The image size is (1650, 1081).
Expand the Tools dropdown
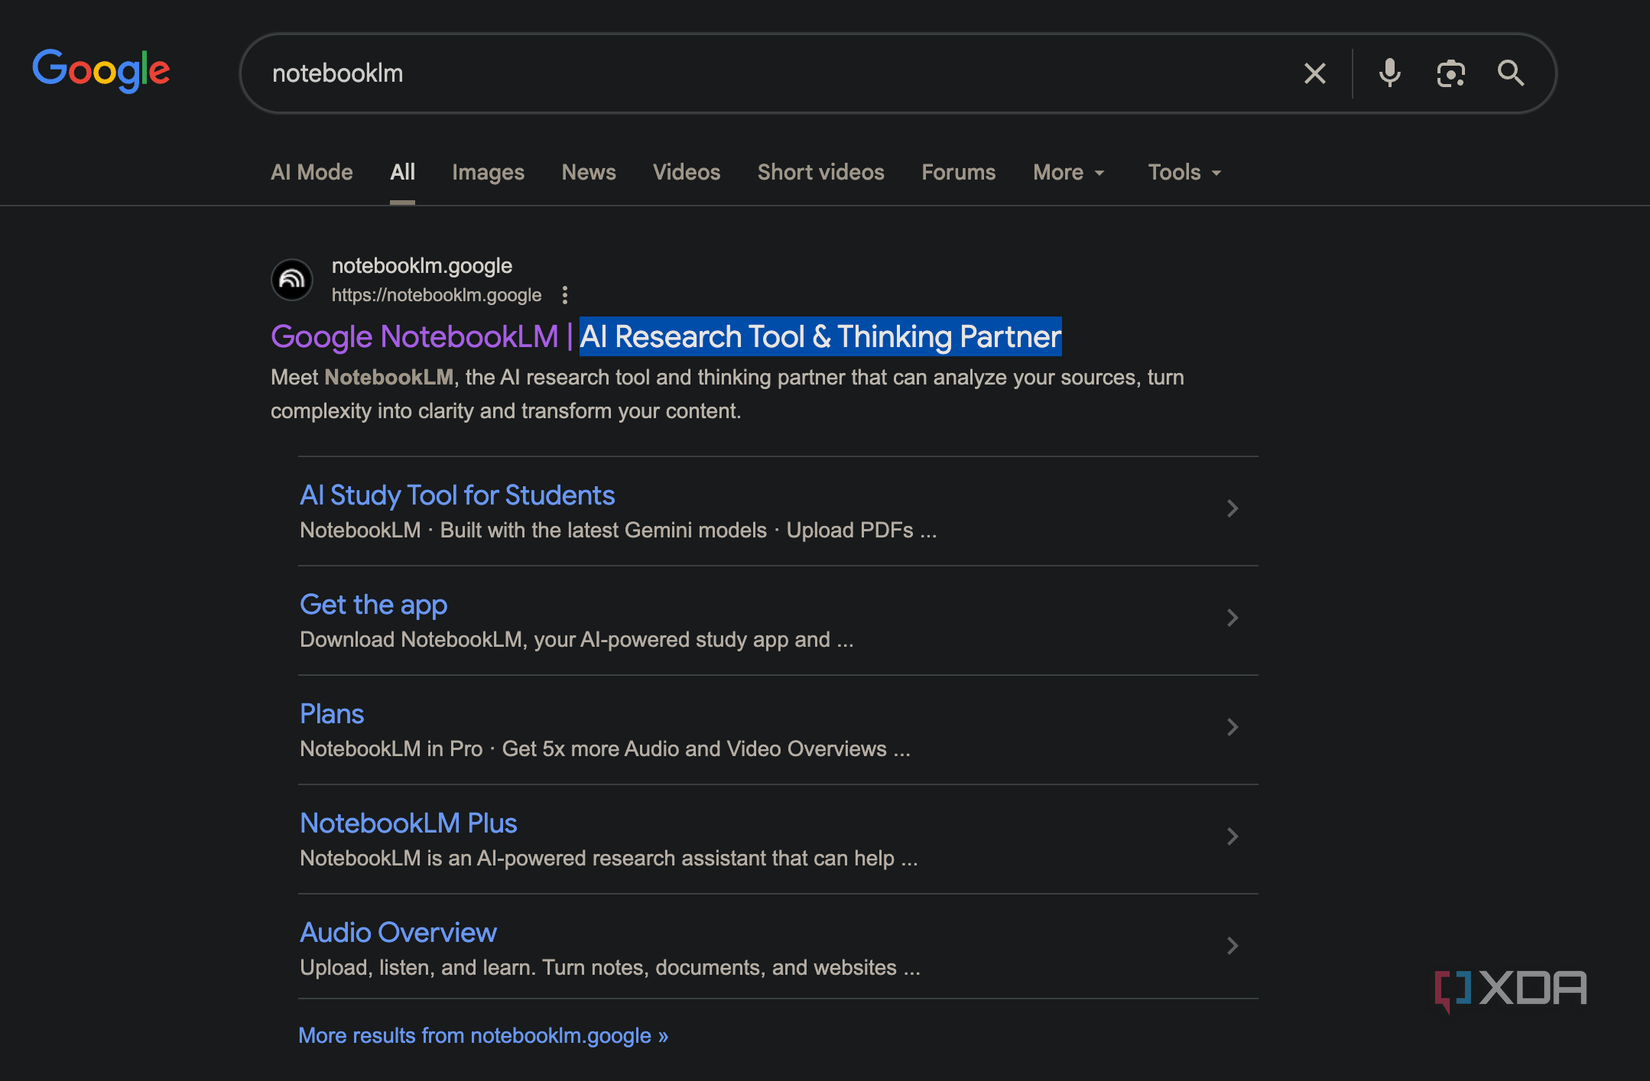tap(1183, 172)
